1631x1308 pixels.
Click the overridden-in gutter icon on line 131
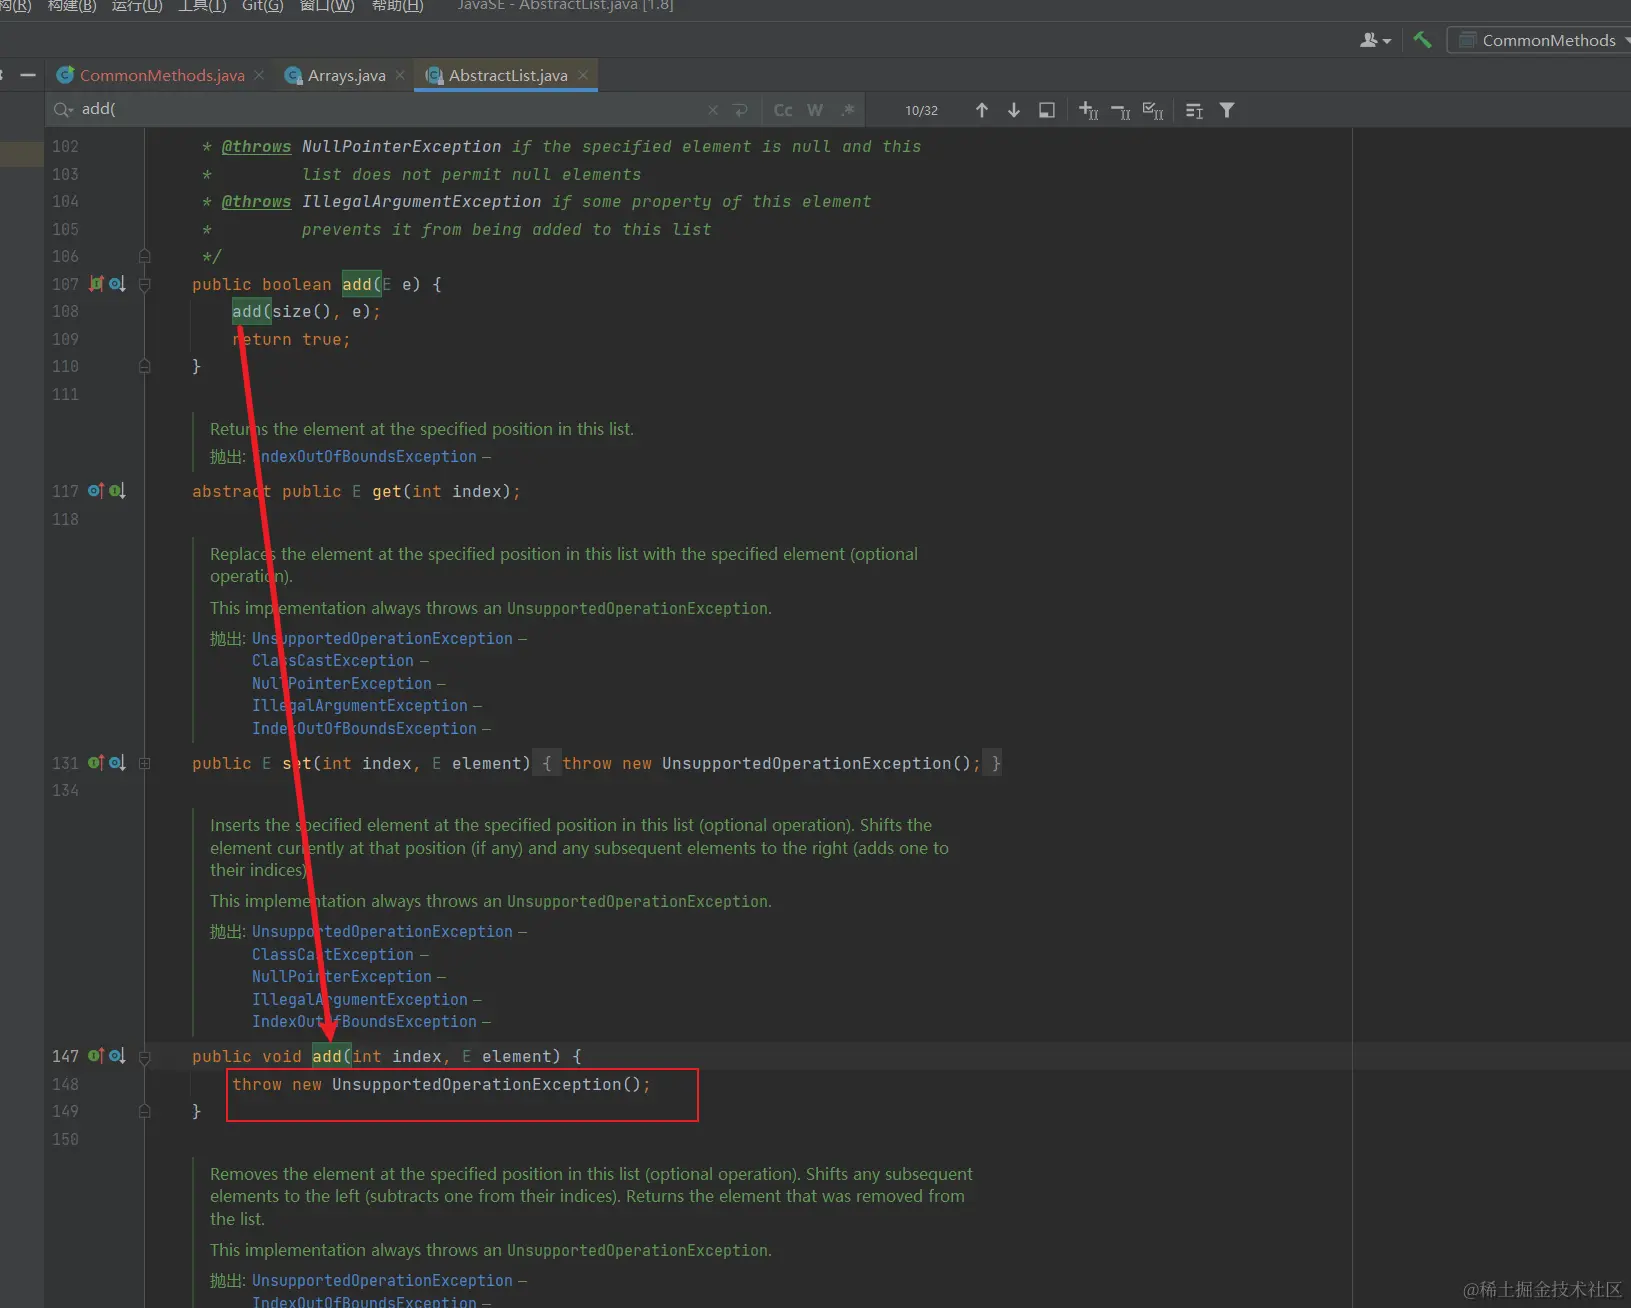[x=117, y=763]
